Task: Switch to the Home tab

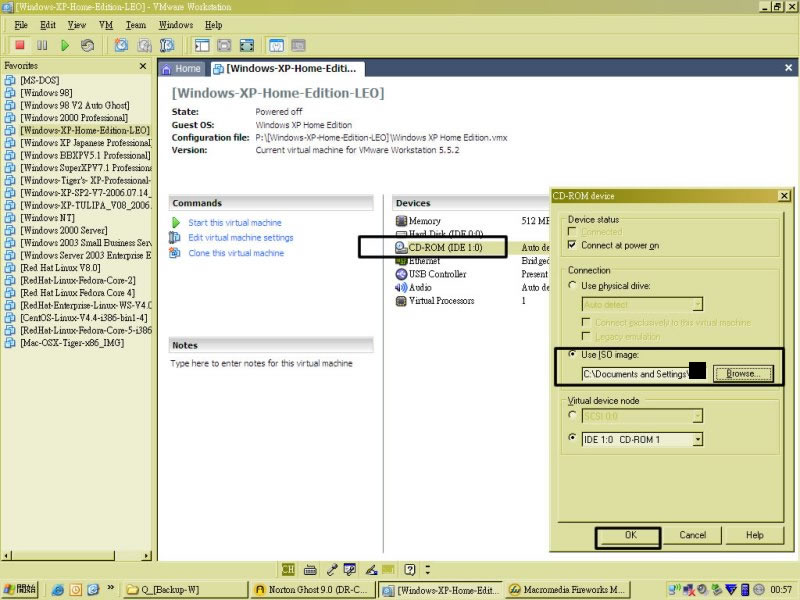Action: click(x=182, y=69)
